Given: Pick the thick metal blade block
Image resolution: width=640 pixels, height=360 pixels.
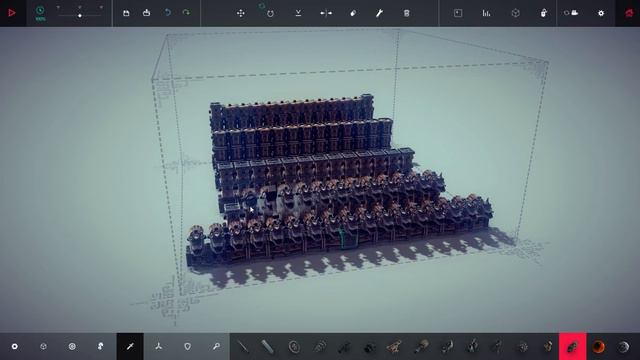Looking at the screenshot, I should click(267, 347).
